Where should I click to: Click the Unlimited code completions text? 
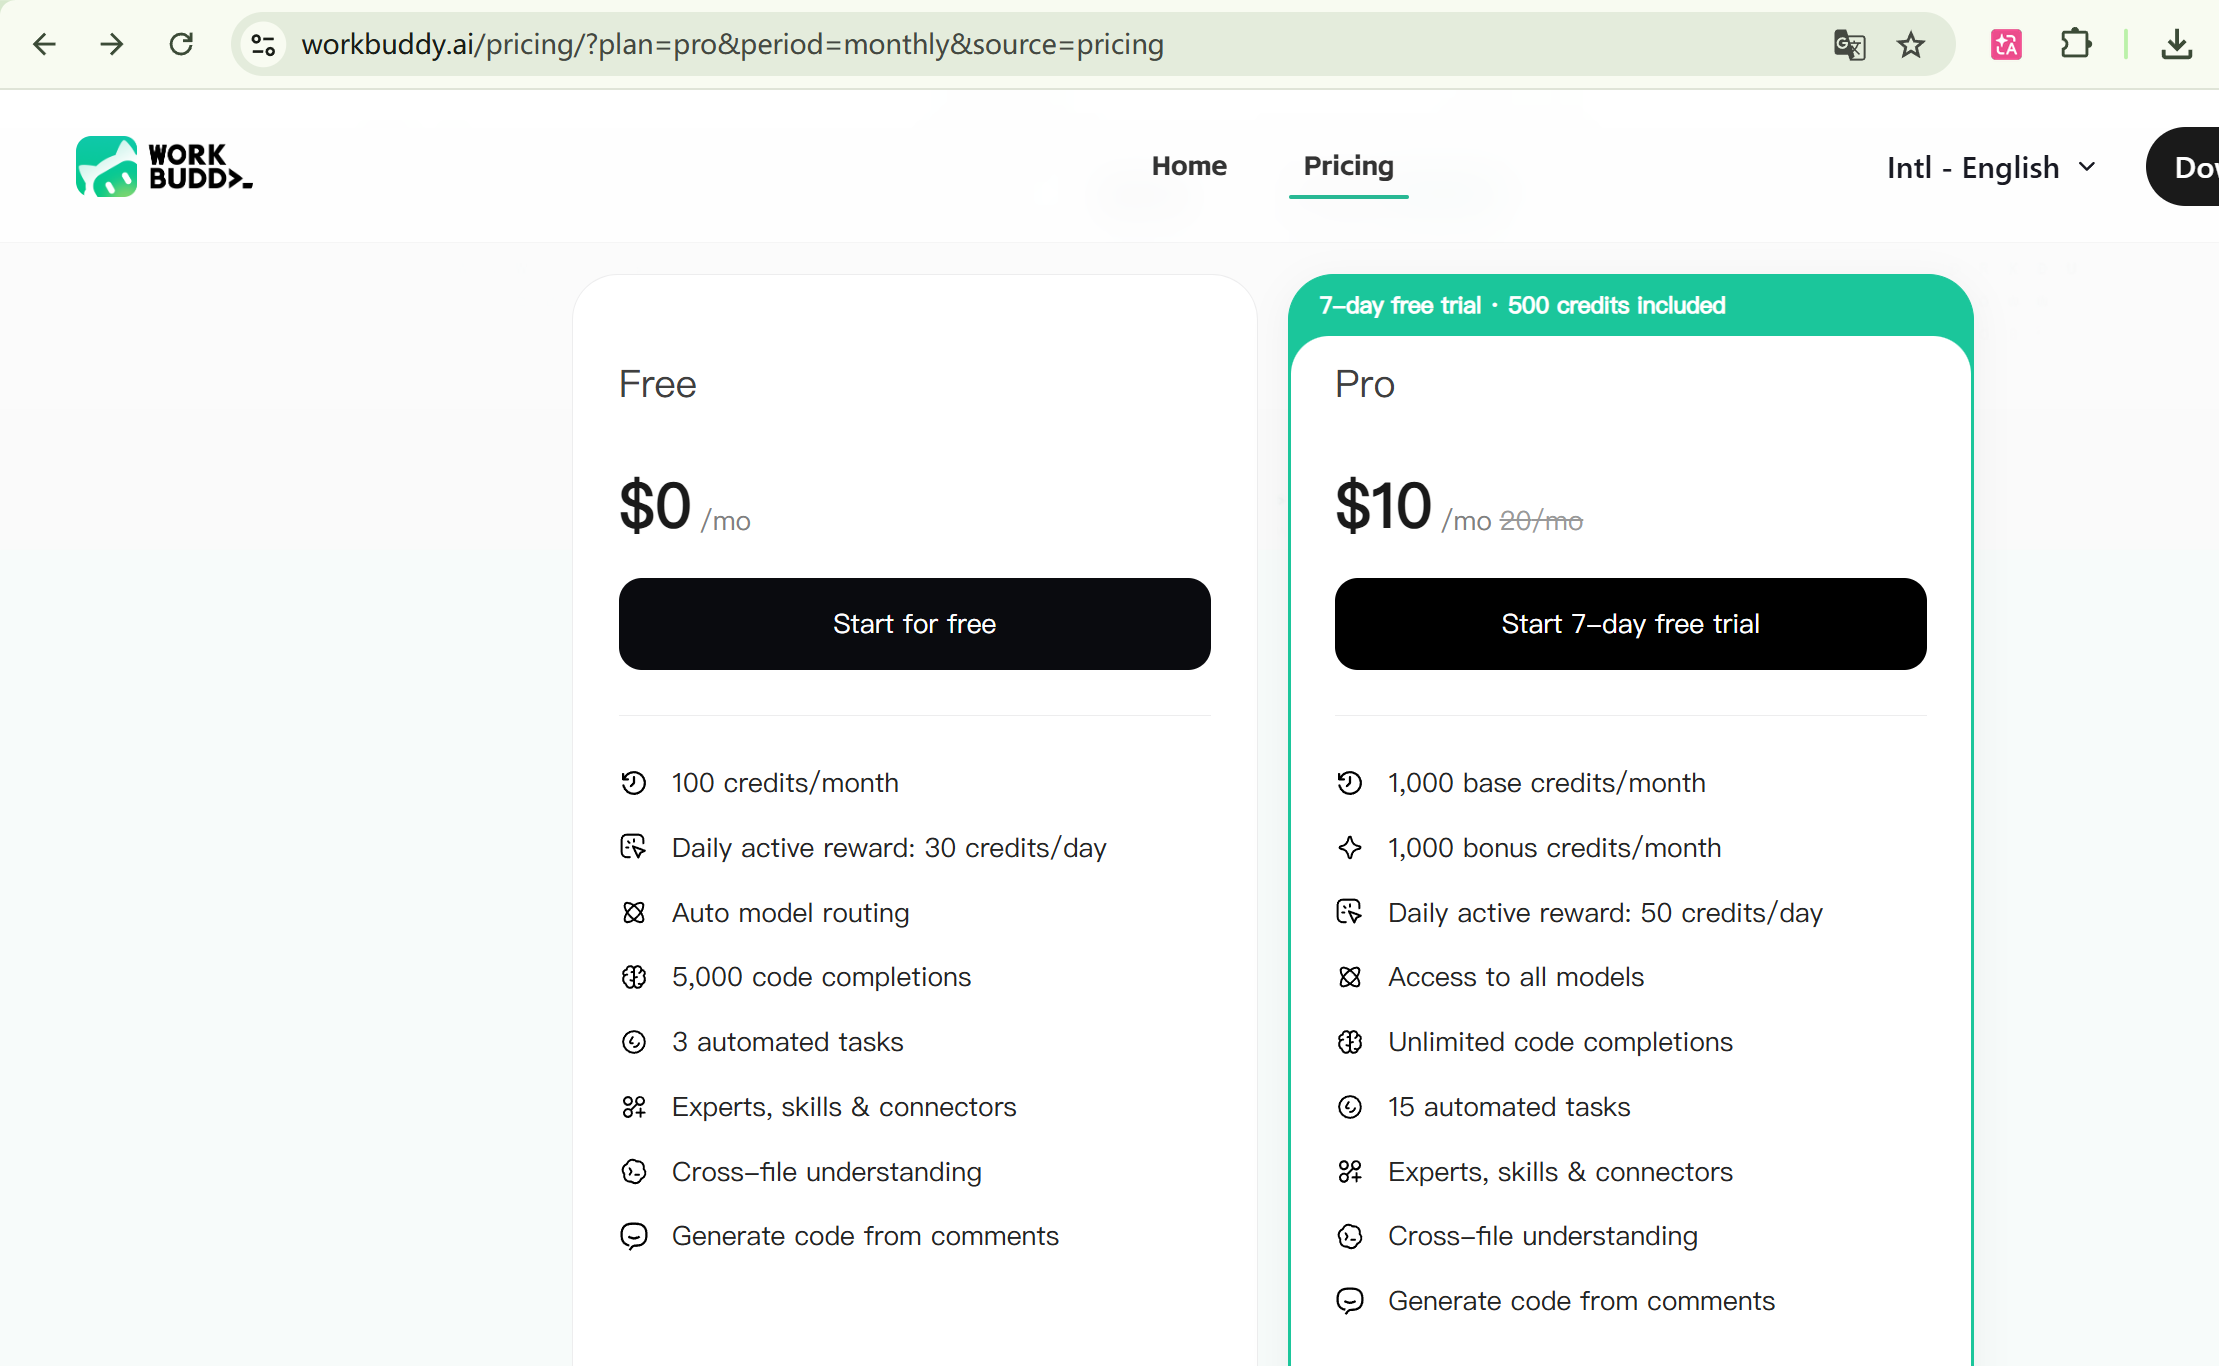[1560, 1042]
